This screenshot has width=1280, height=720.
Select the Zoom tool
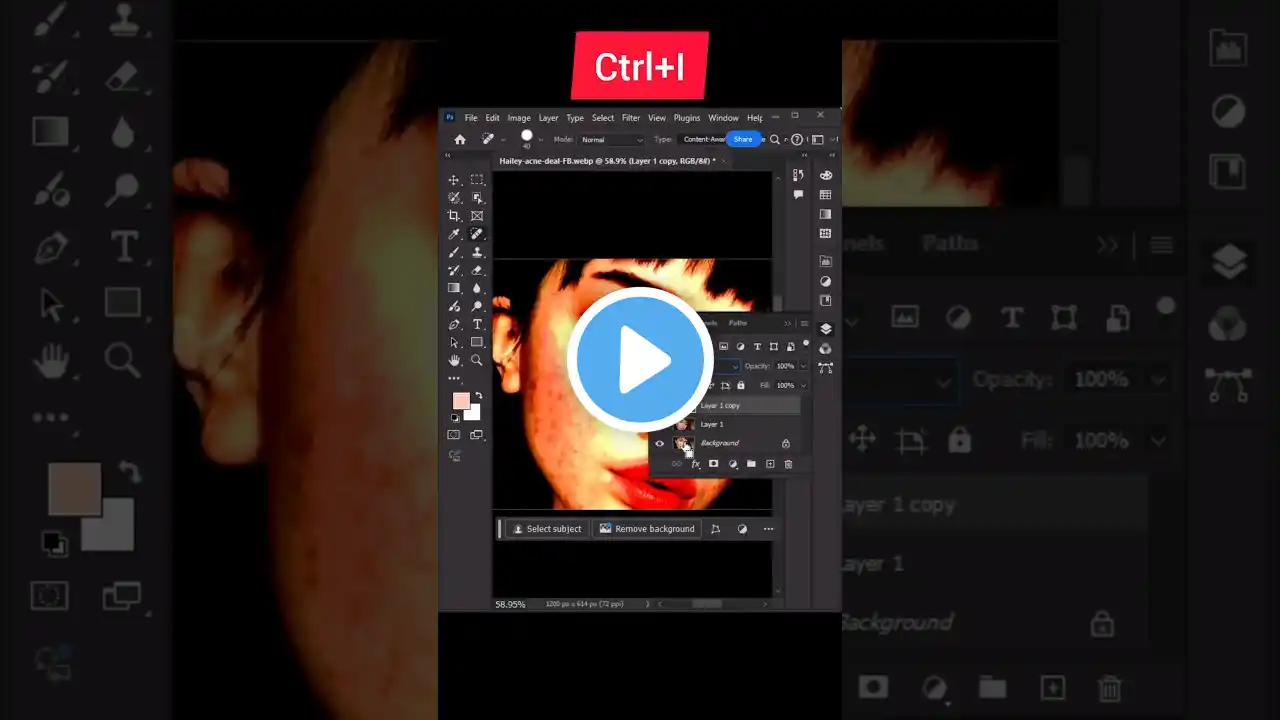(477, 360)
